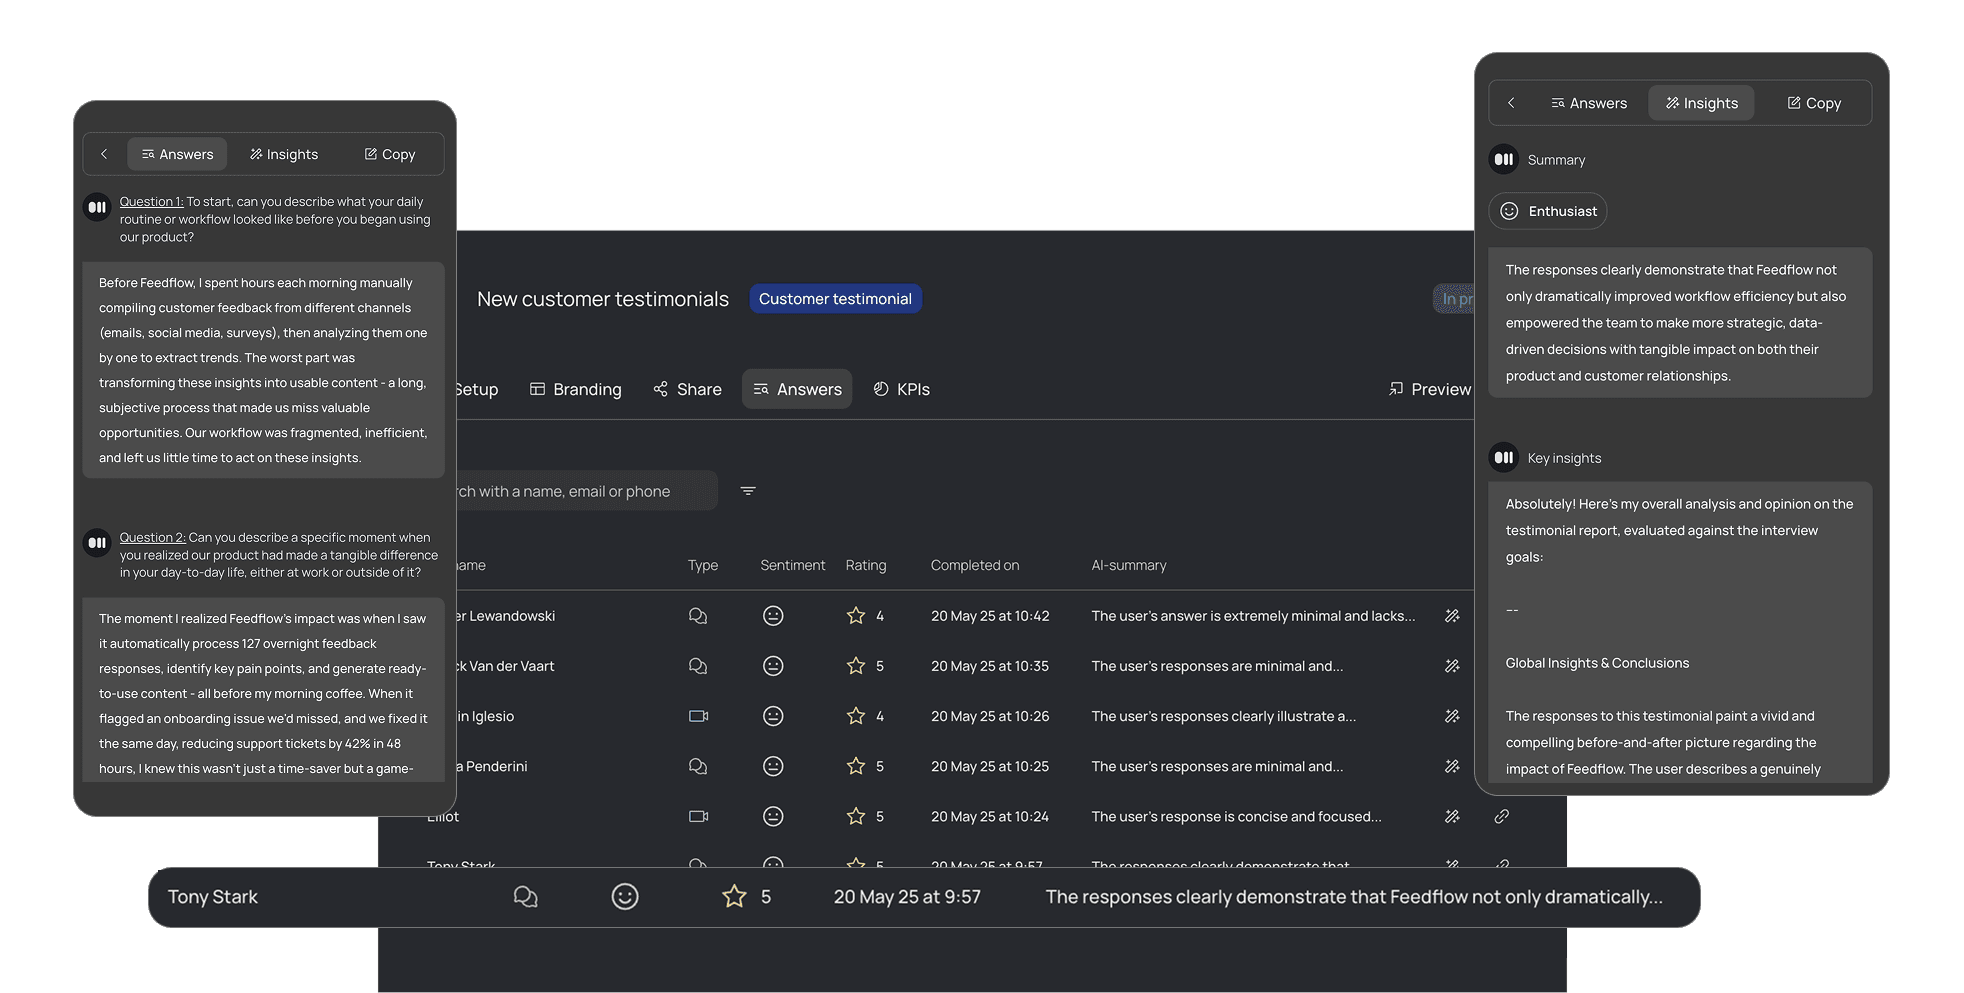Click video type icon in 10:24 row
1964x993 pixels.
point(698,816)
